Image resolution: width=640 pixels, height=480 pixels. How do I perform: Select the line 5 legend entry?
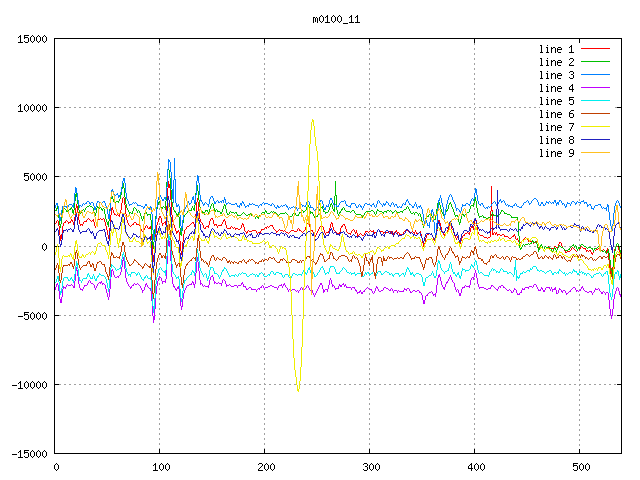click(x=556, y=101)
